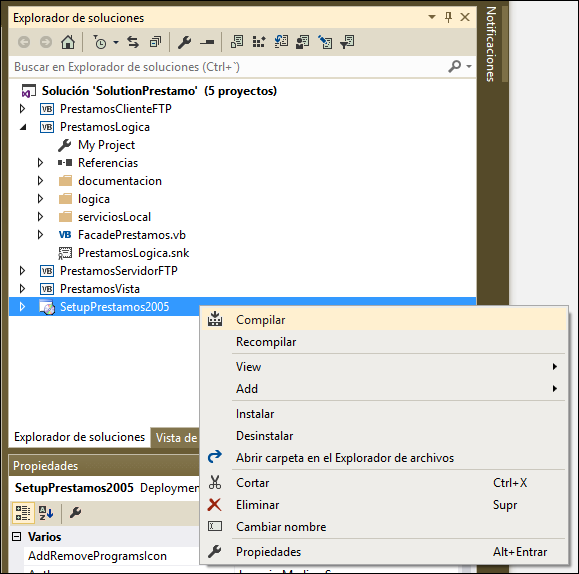Toggle the auto-hide pin of Explorador de soluciones
The height and width of the screenshot is (574, 579).
click(x=448, y=17)
